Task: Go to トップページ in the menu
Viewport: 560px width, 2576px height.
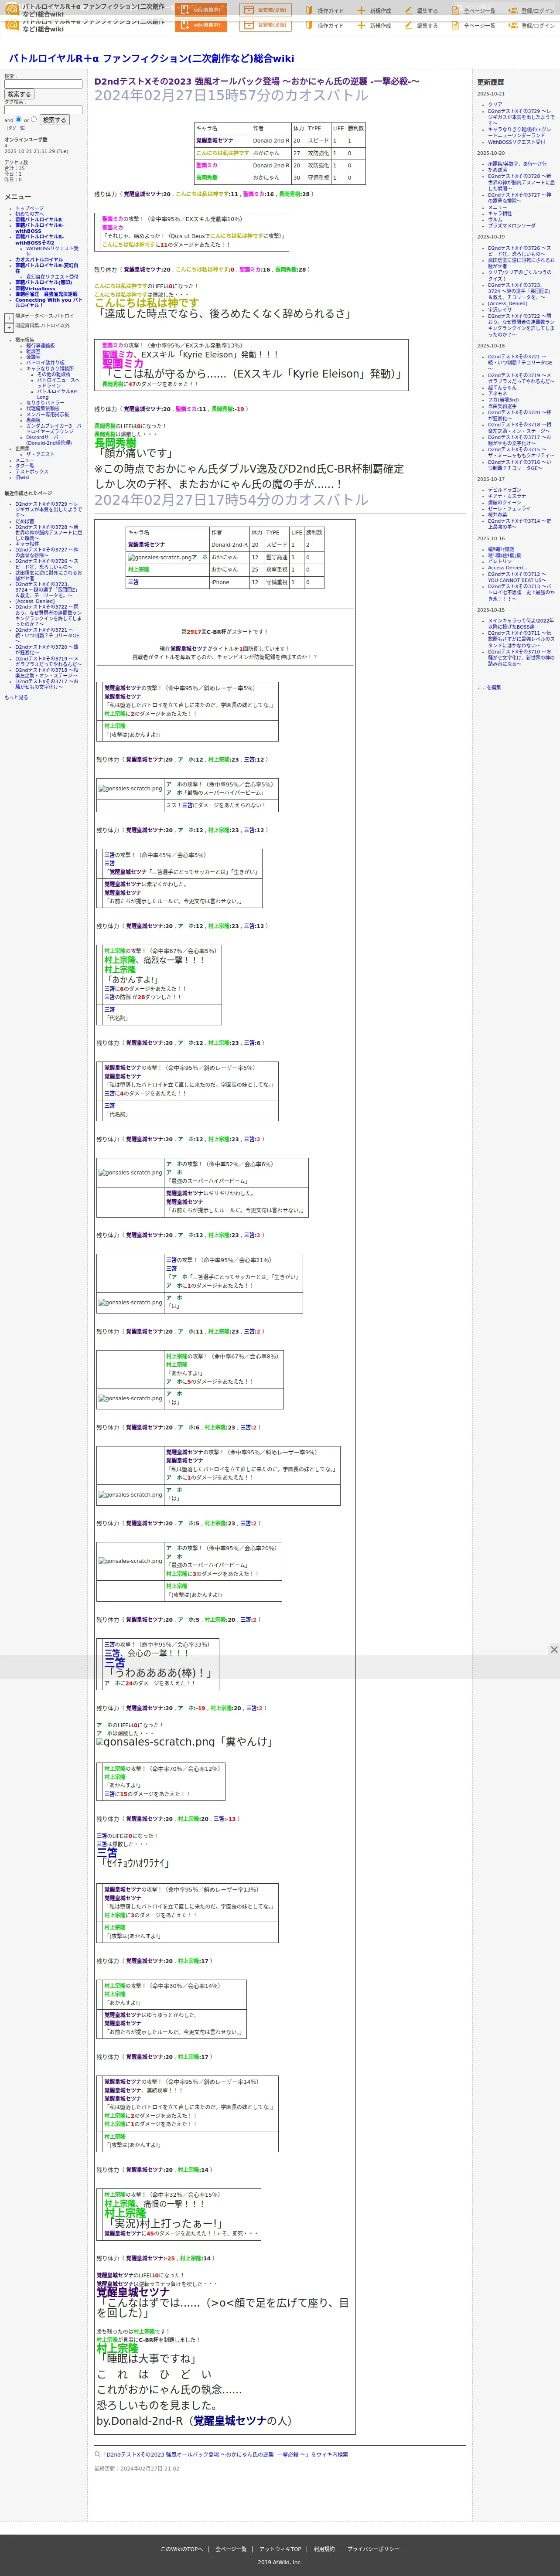Action: 29,208
